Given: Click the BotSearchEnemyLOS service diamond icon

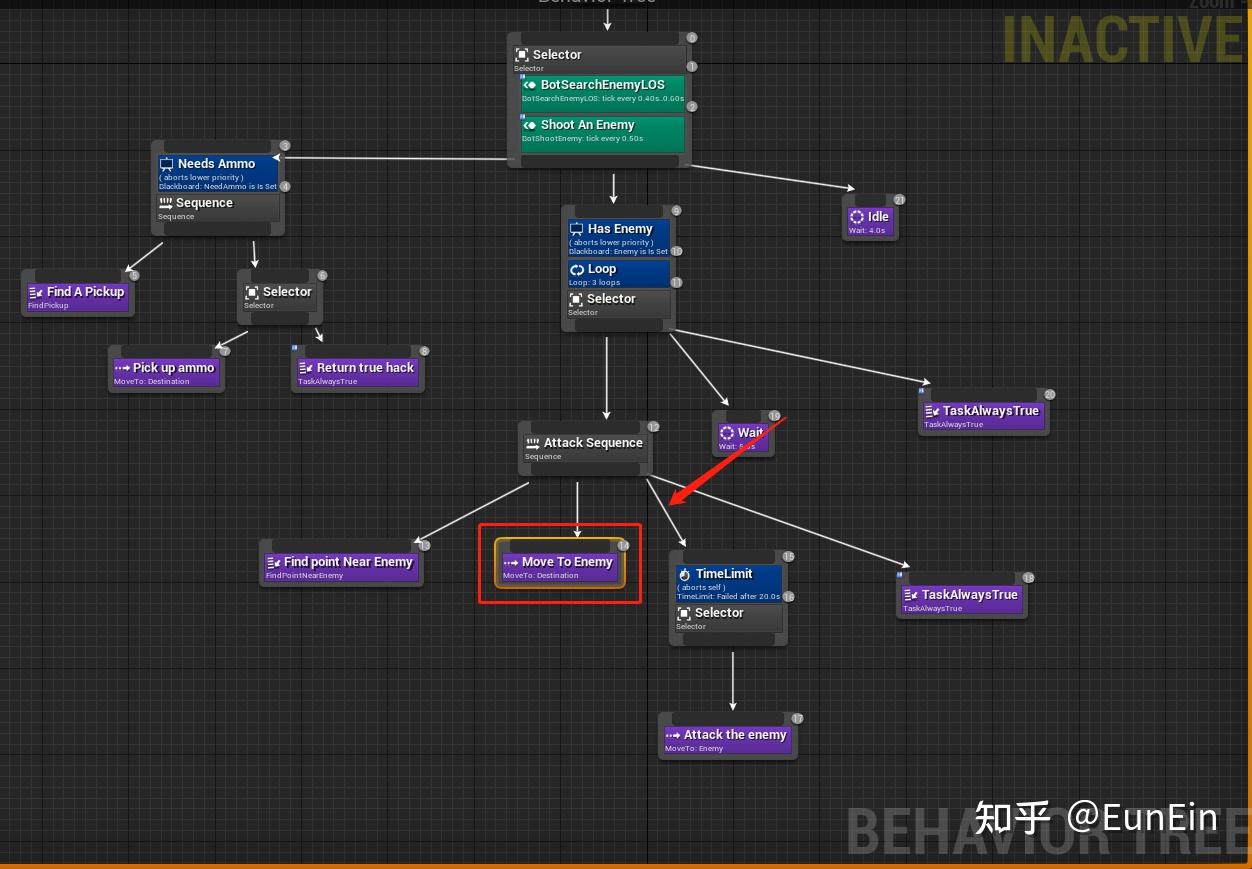Looking at the screenshot, I should pos(532,85).
